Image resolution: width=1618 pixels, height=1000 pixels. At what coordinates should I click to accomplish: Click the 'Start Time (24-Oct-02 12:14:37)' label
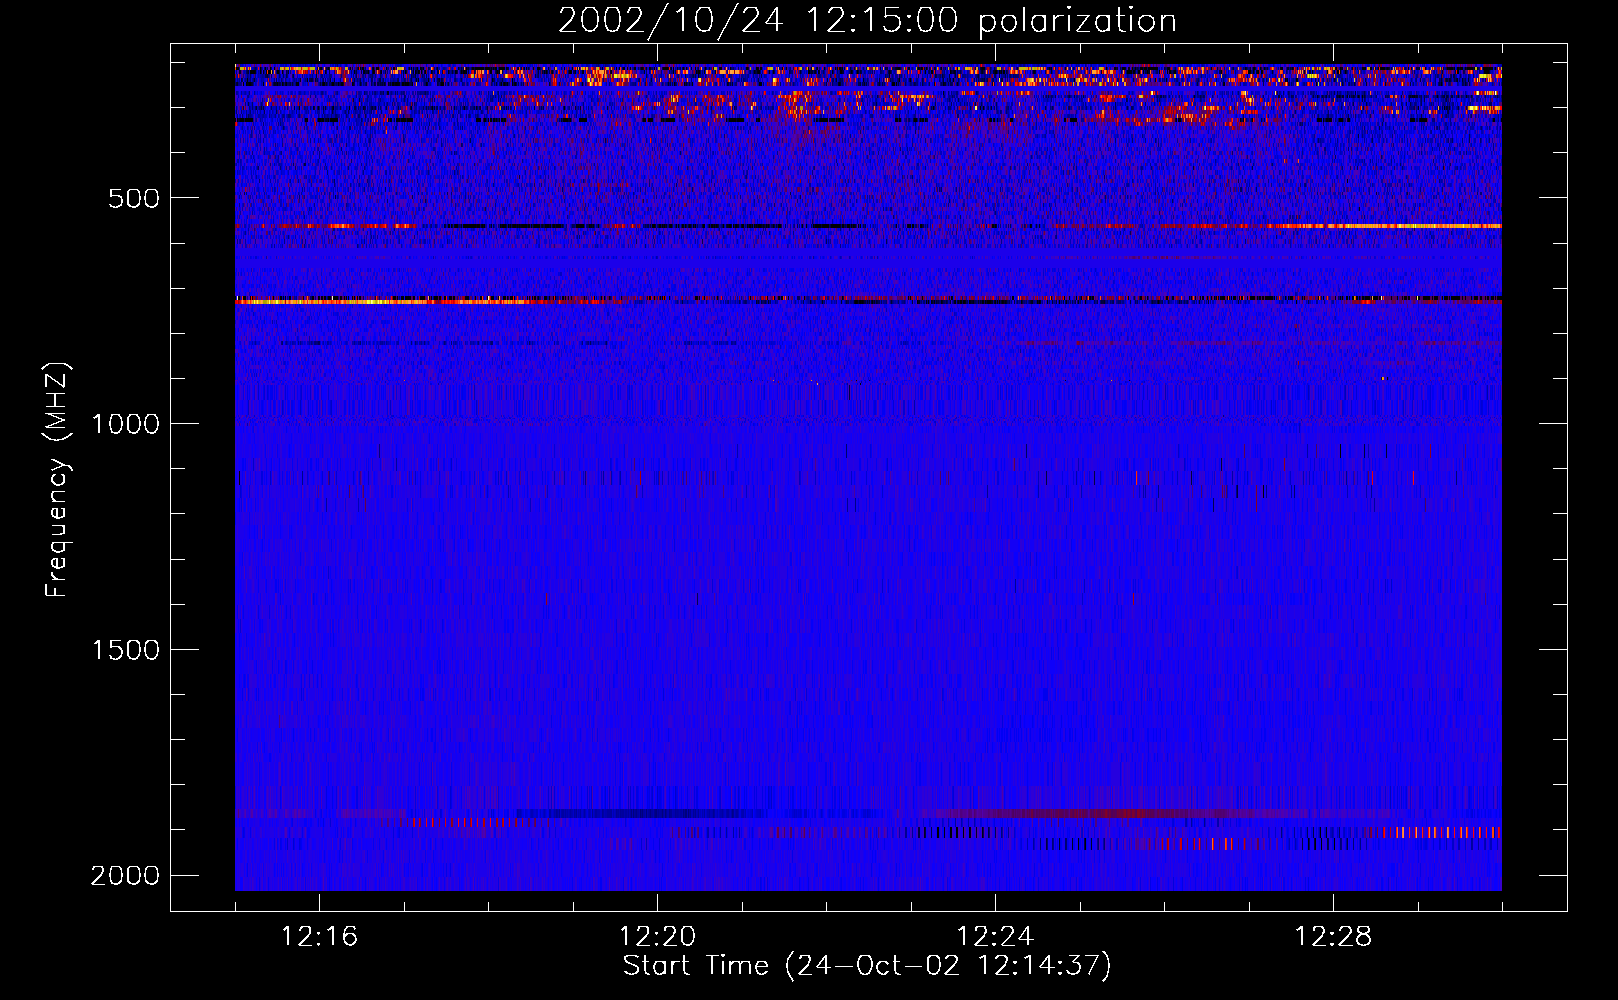pos(867,967)
